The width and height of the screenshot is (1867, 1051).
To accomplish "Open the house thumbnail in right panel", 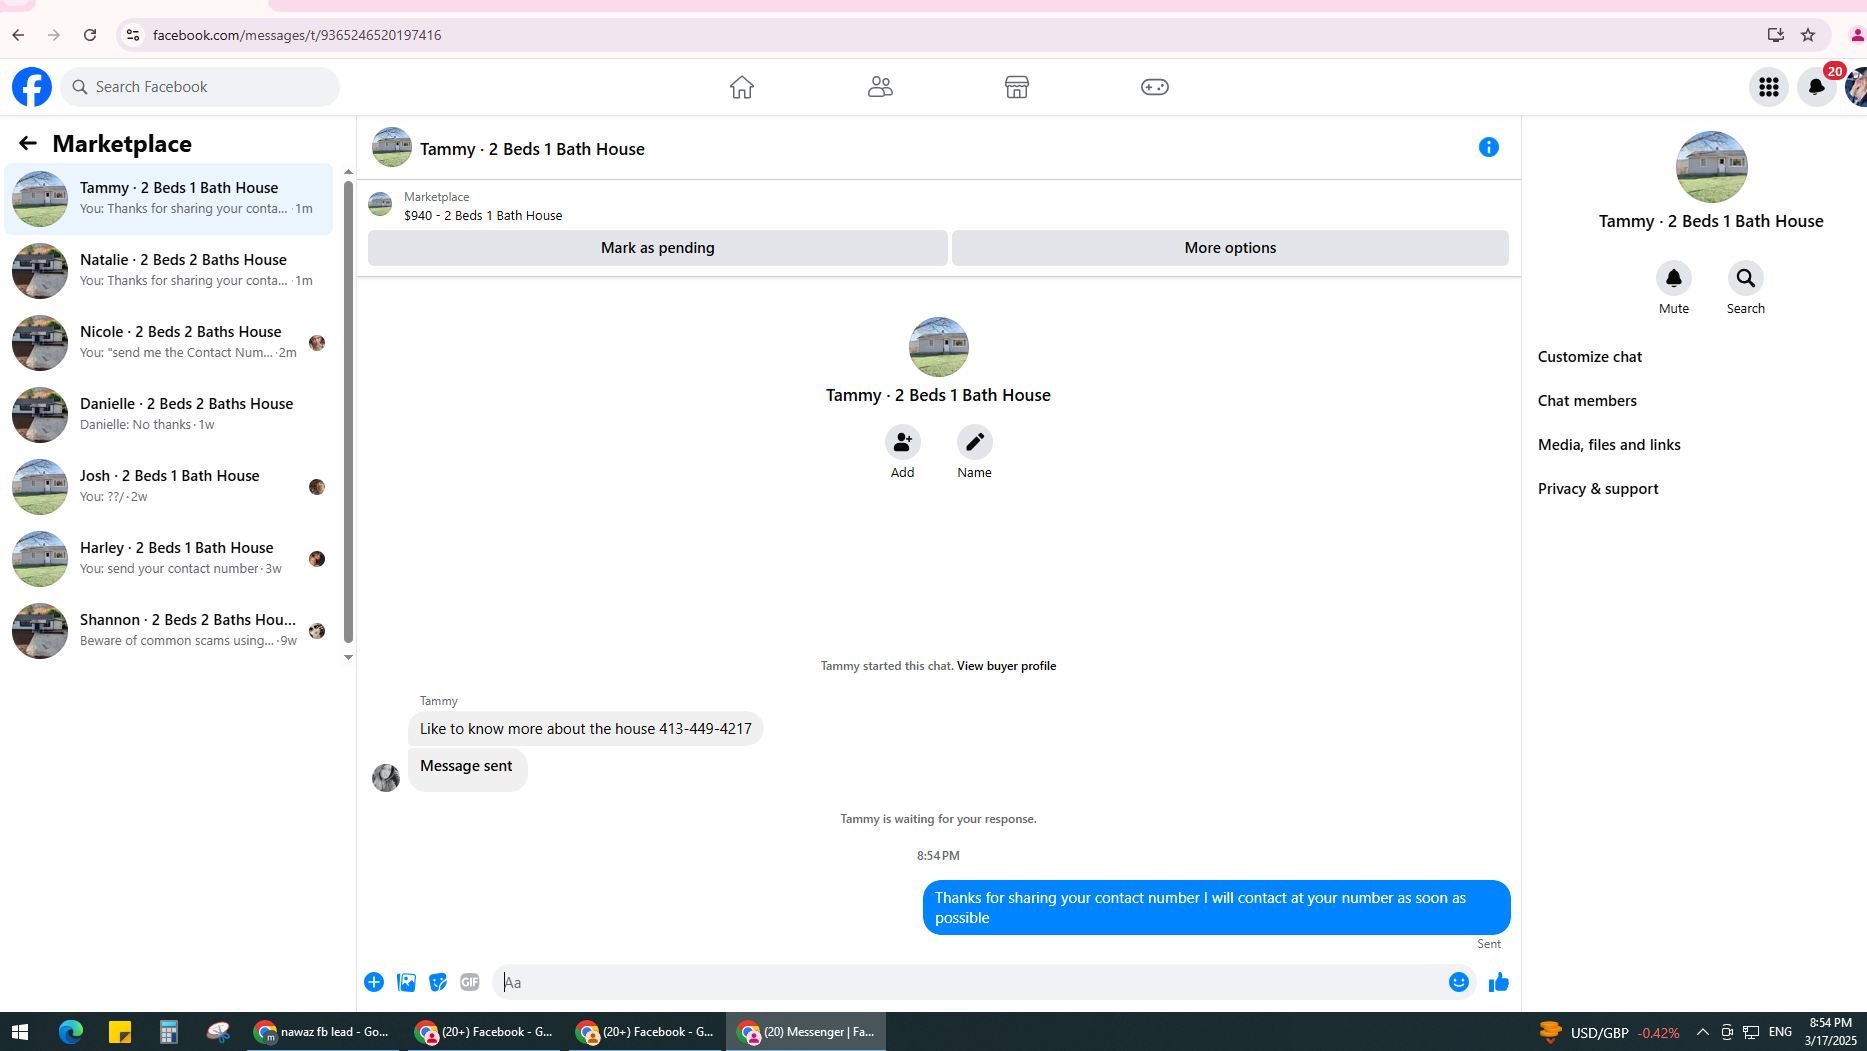I will point(1711,167).
